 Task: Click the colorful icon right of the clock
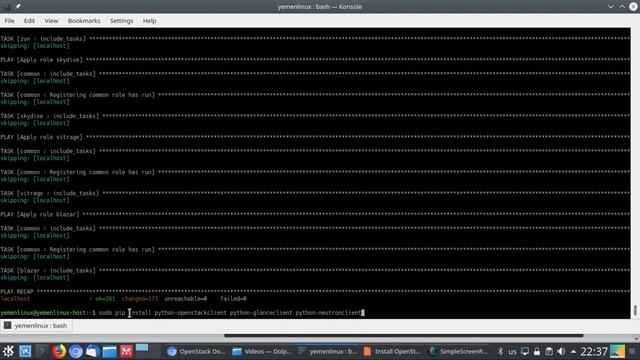[x=617, y=351]
